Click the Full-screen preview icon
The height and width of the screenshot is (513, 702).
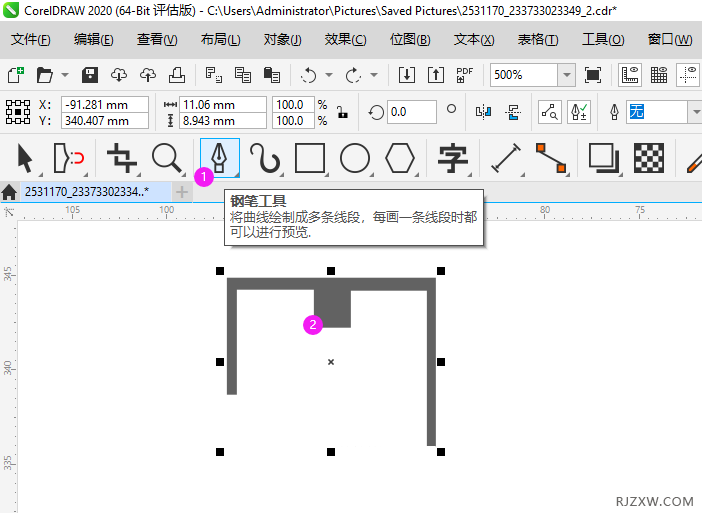coord(593,75)
